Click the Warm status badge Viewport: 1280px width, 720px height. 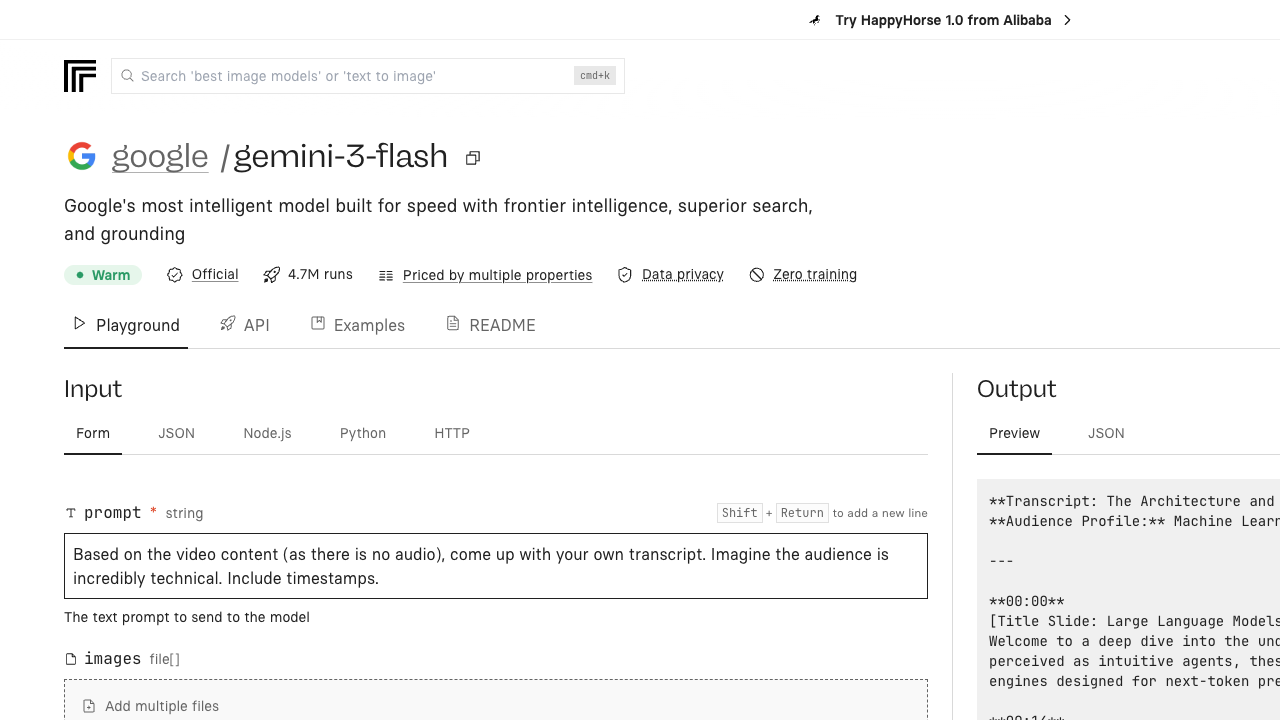pyautogui.click(x=103, y=275)
